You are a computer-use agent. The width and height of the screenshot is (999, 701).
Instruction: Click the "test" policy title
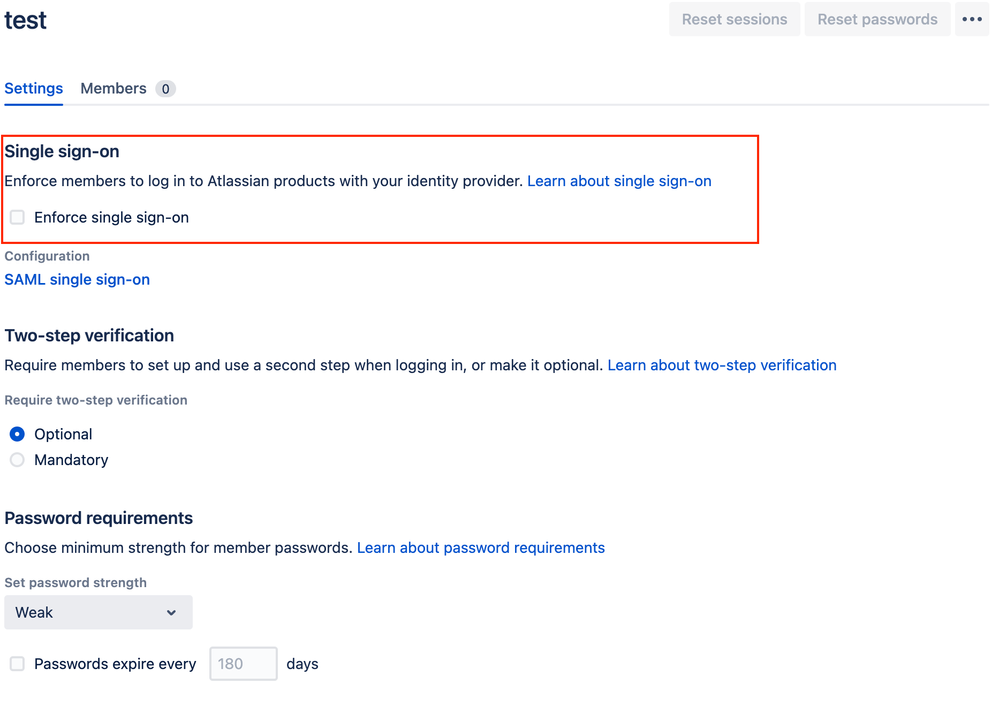(26, 20)
